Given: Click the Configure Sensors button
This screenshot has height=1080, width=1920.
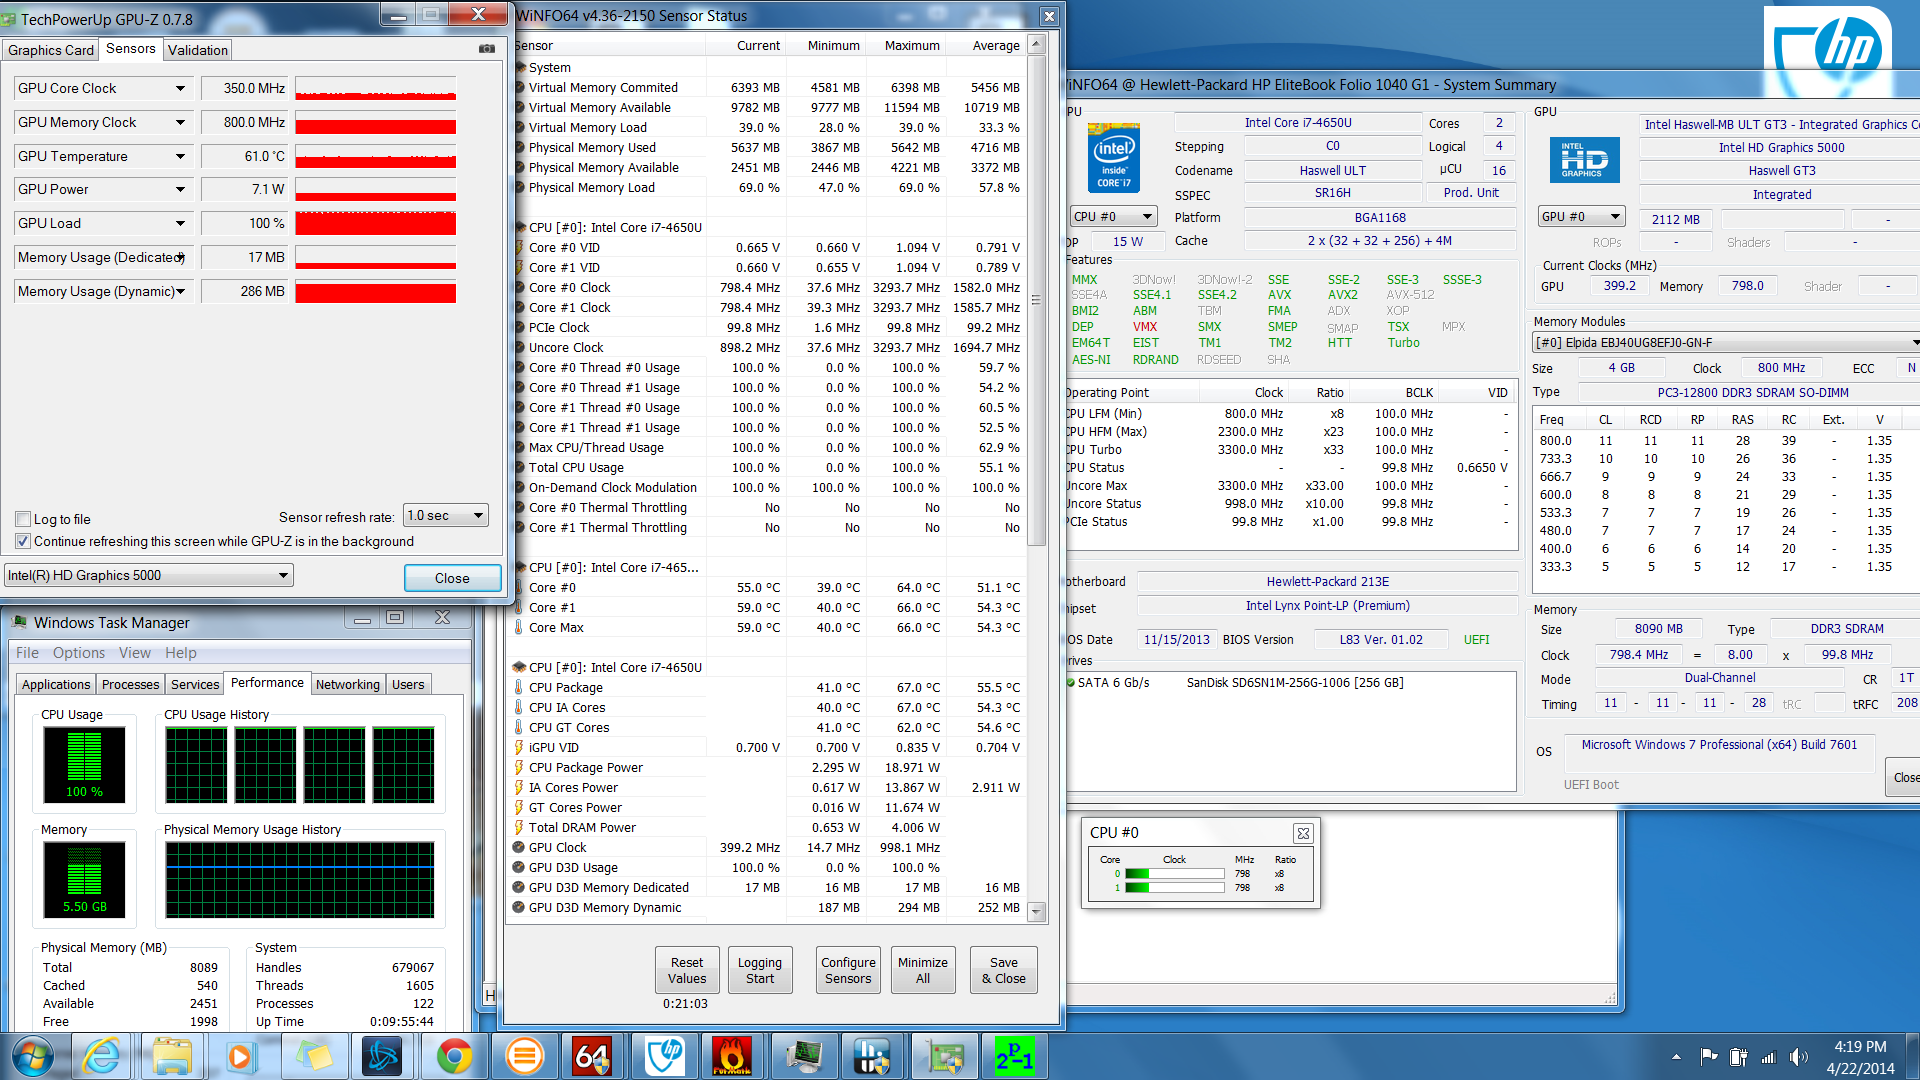Looking at the screenshot, I should click(847, 970).
